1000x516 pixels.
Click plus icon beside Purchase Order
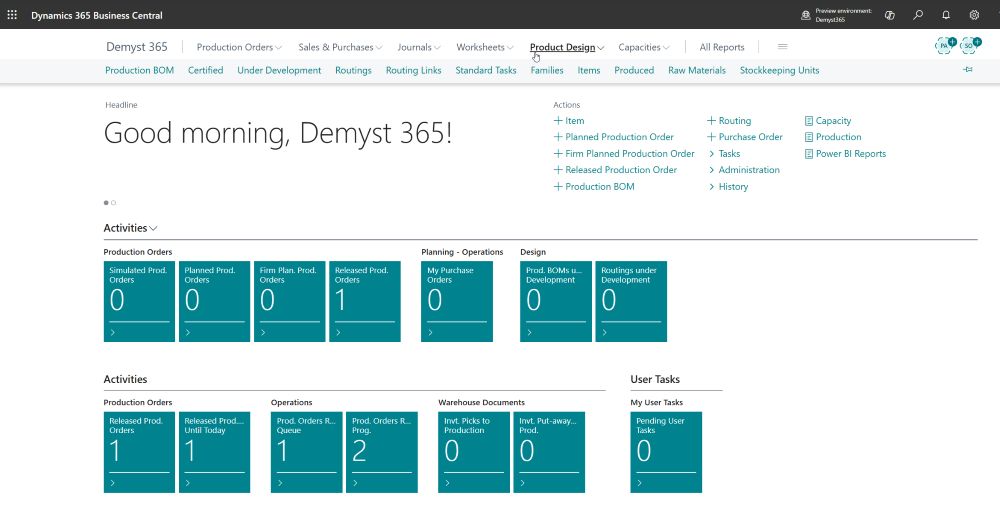[712, 137]
